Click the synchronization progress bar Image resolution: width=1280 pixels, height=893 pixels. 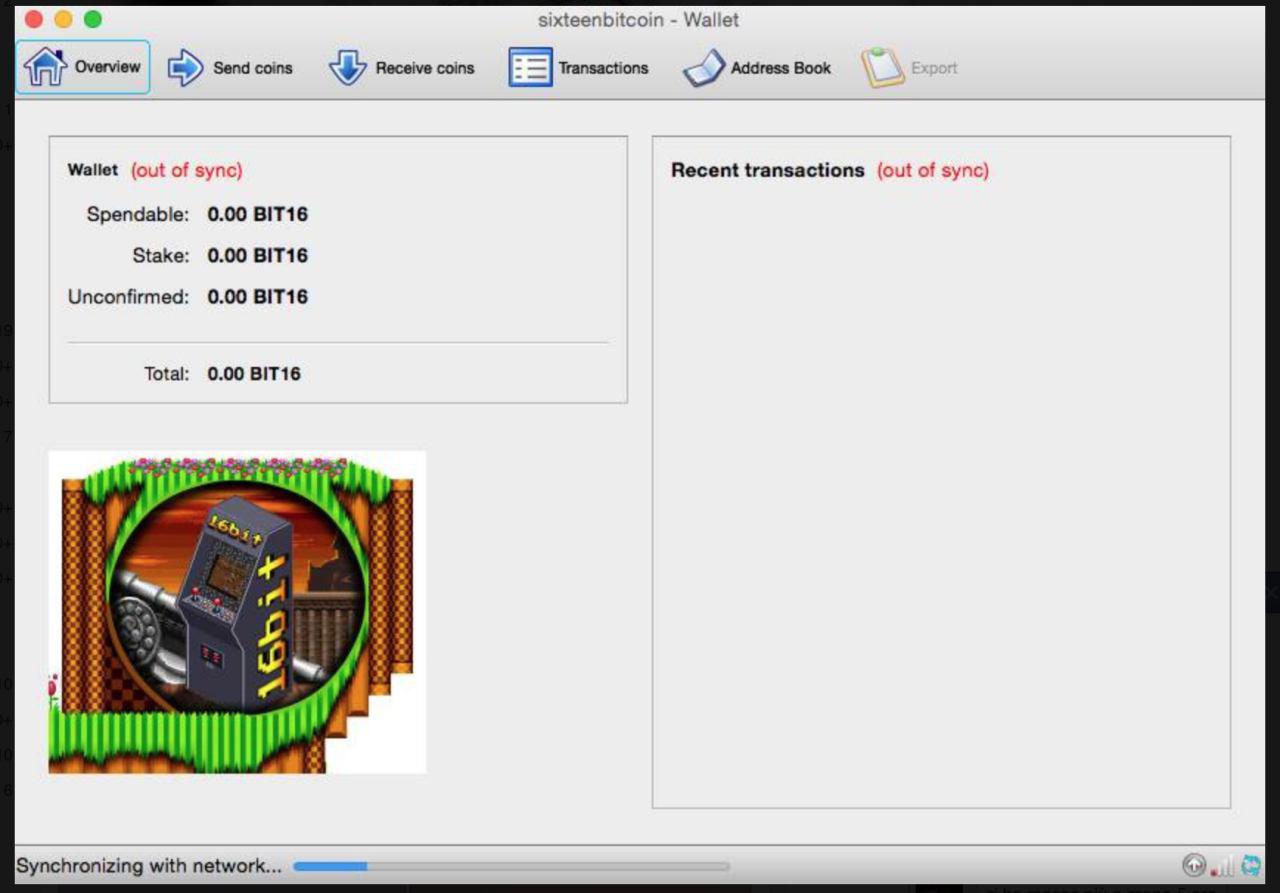pos(511,866)
